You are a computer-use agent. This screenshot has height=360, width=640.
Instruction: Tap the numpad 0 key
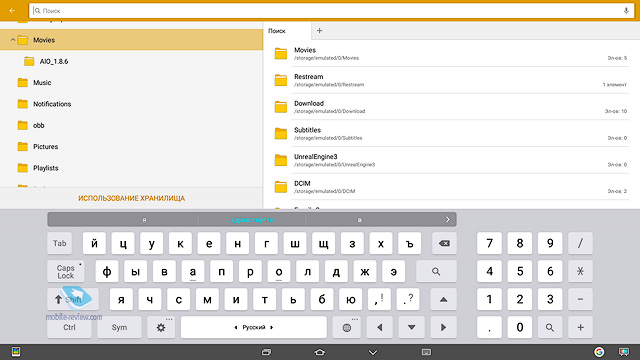click(520, 327)
